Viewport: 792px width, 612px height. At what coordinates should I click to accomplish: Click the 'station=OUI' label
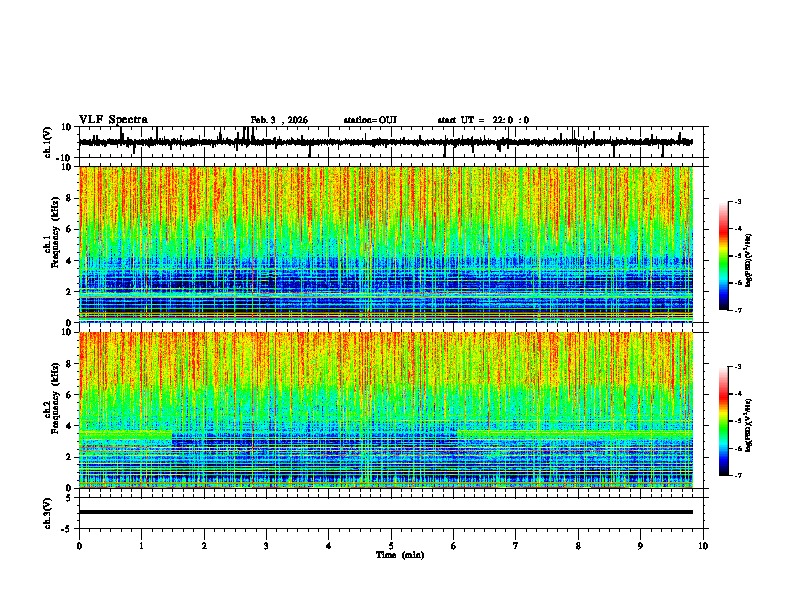point(370,120)
